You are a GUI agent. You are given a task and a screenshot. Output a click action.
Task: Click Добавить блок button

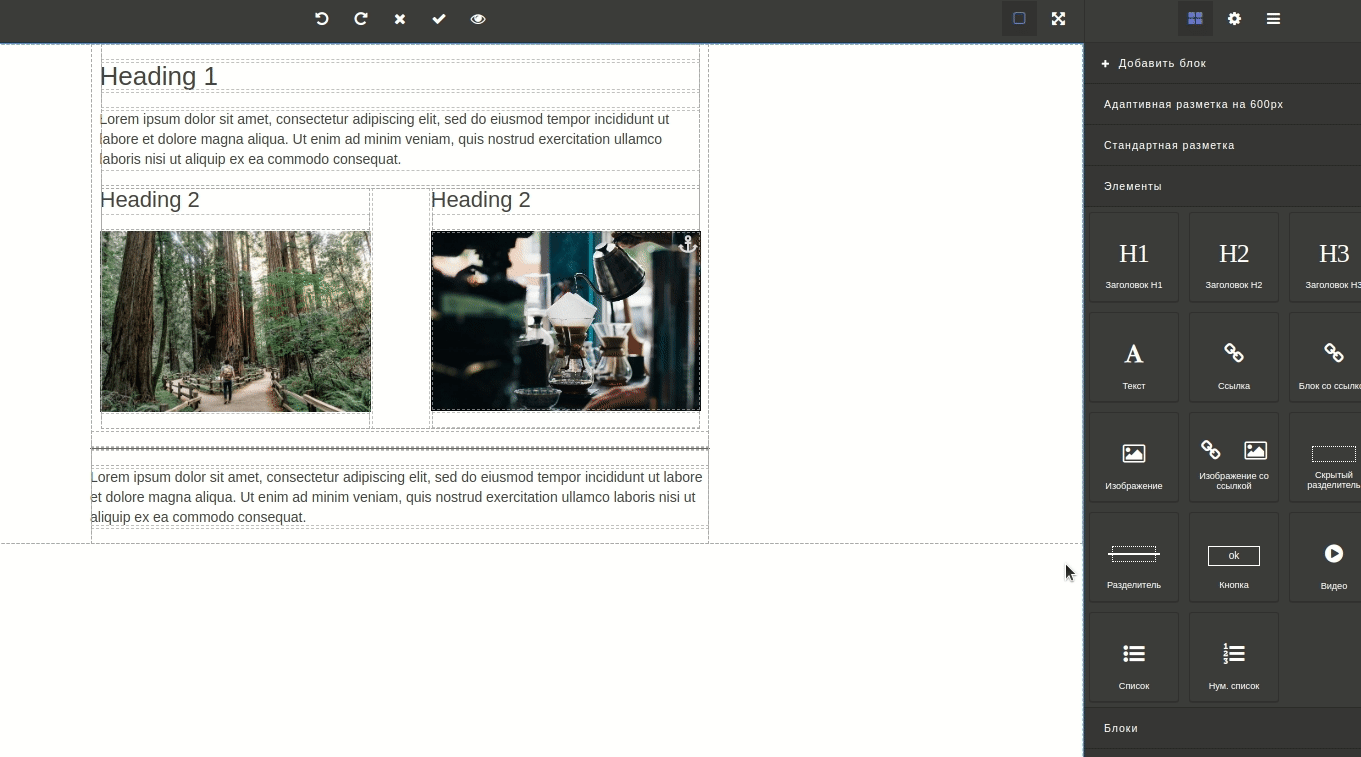click(1222, 63)
